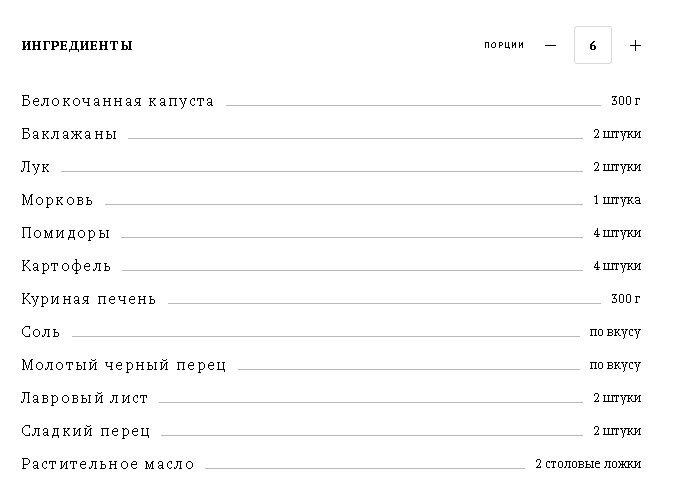Click the portions number field showing 6

593,46
